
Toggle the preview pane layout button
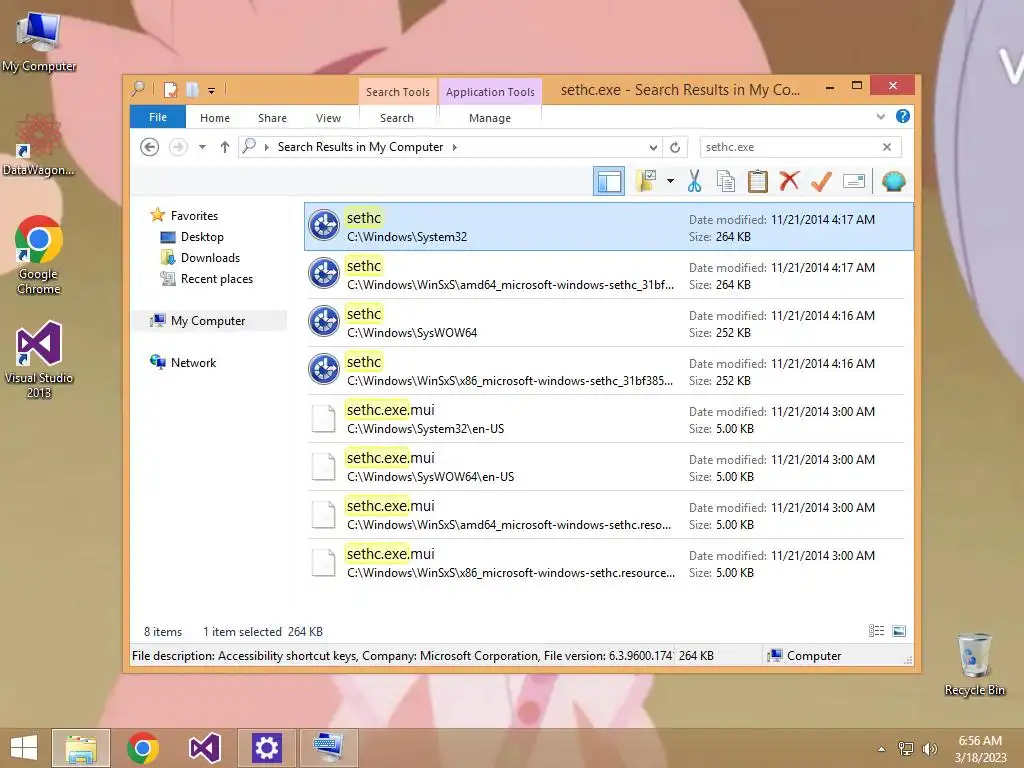(609, 181)
